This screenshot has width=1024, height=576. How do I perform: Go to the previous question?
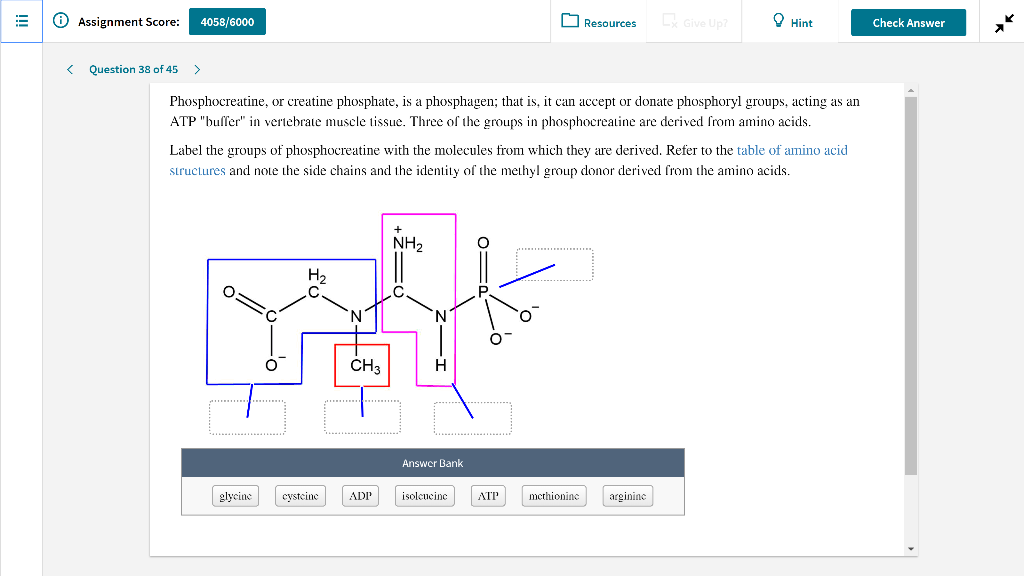click(x=69, y=70)
